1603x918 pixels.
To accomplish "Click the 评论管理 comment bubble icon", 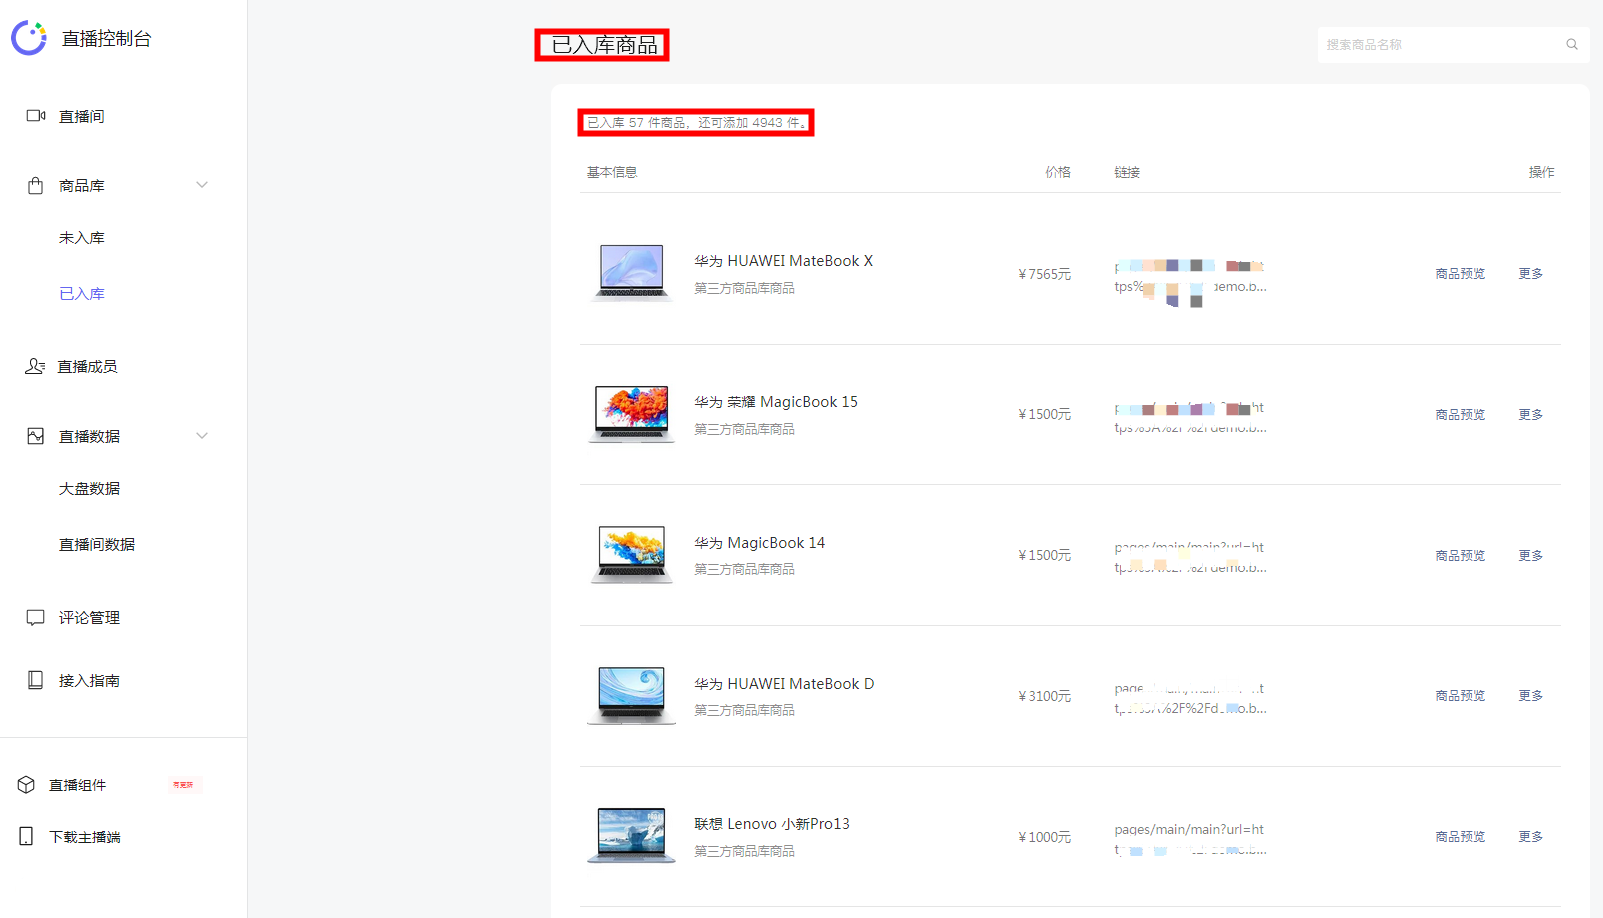I will coord(36,618).
